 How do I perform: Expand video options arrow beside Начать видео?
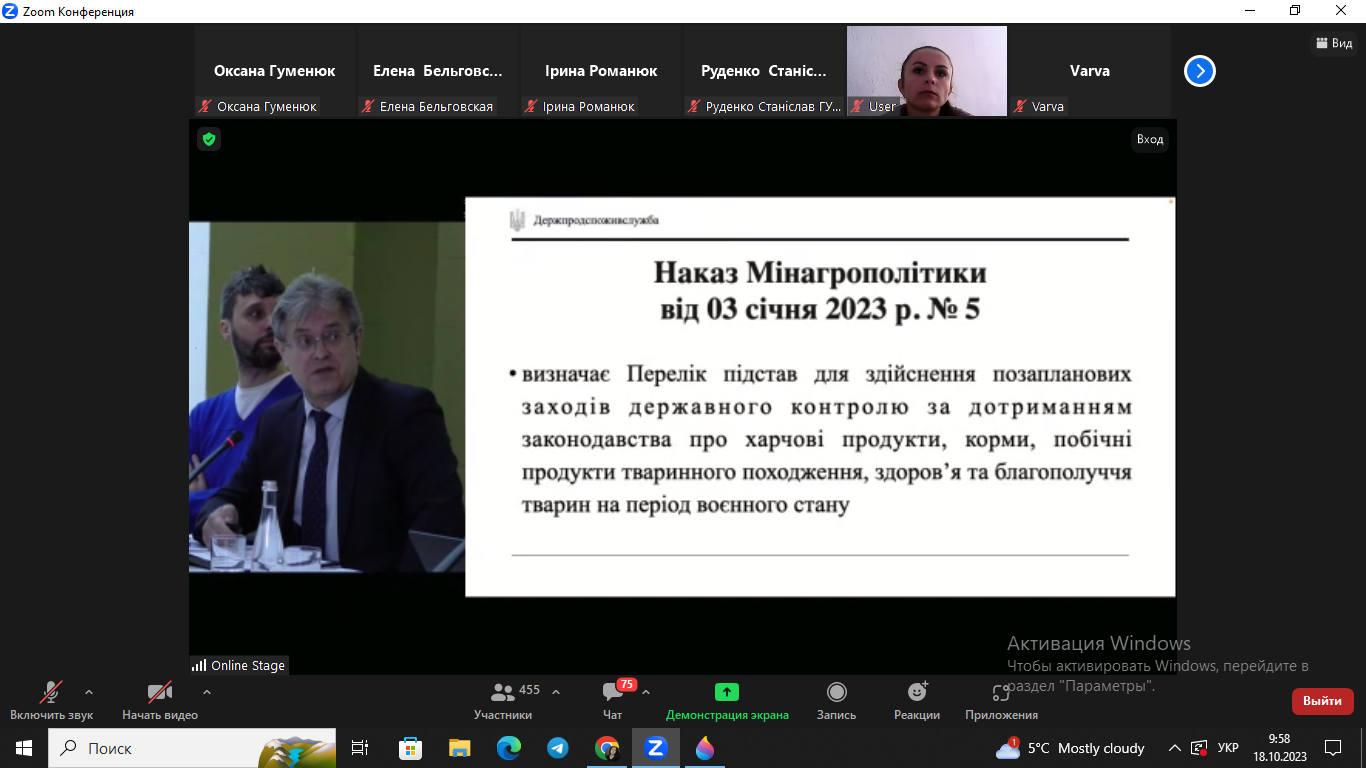point(207,691)
